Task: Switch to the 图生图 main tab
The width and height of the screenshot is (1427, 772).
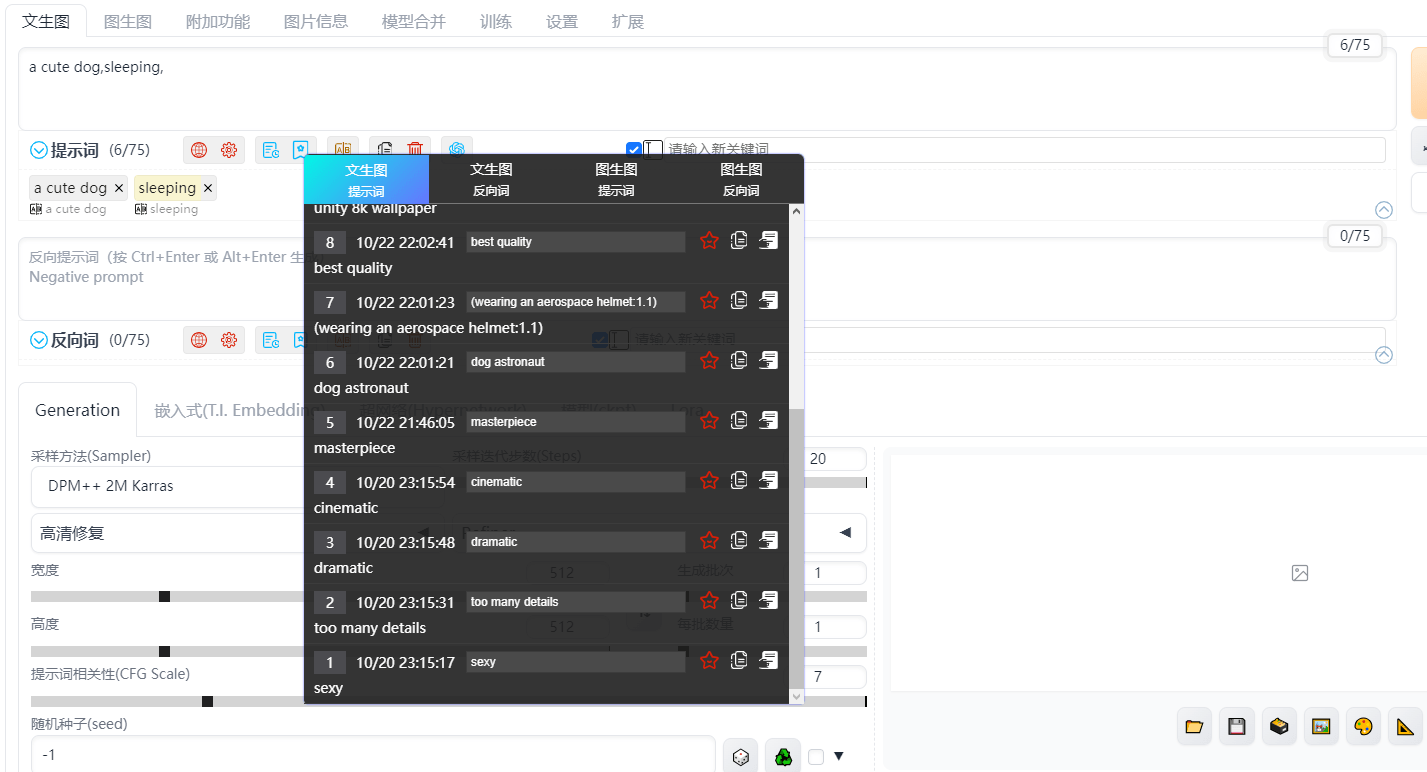Action: [128, 21]
